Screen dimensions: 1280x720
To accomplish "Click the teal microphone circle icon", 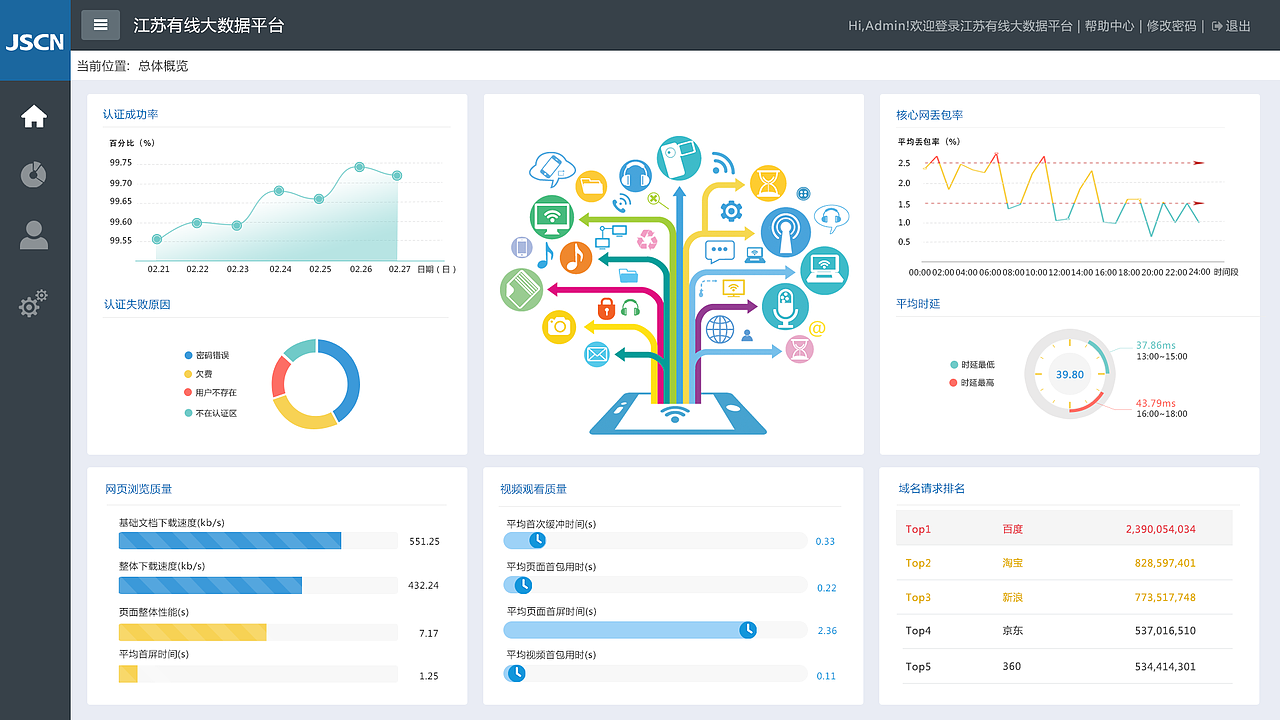I will (x=785, y=307).
